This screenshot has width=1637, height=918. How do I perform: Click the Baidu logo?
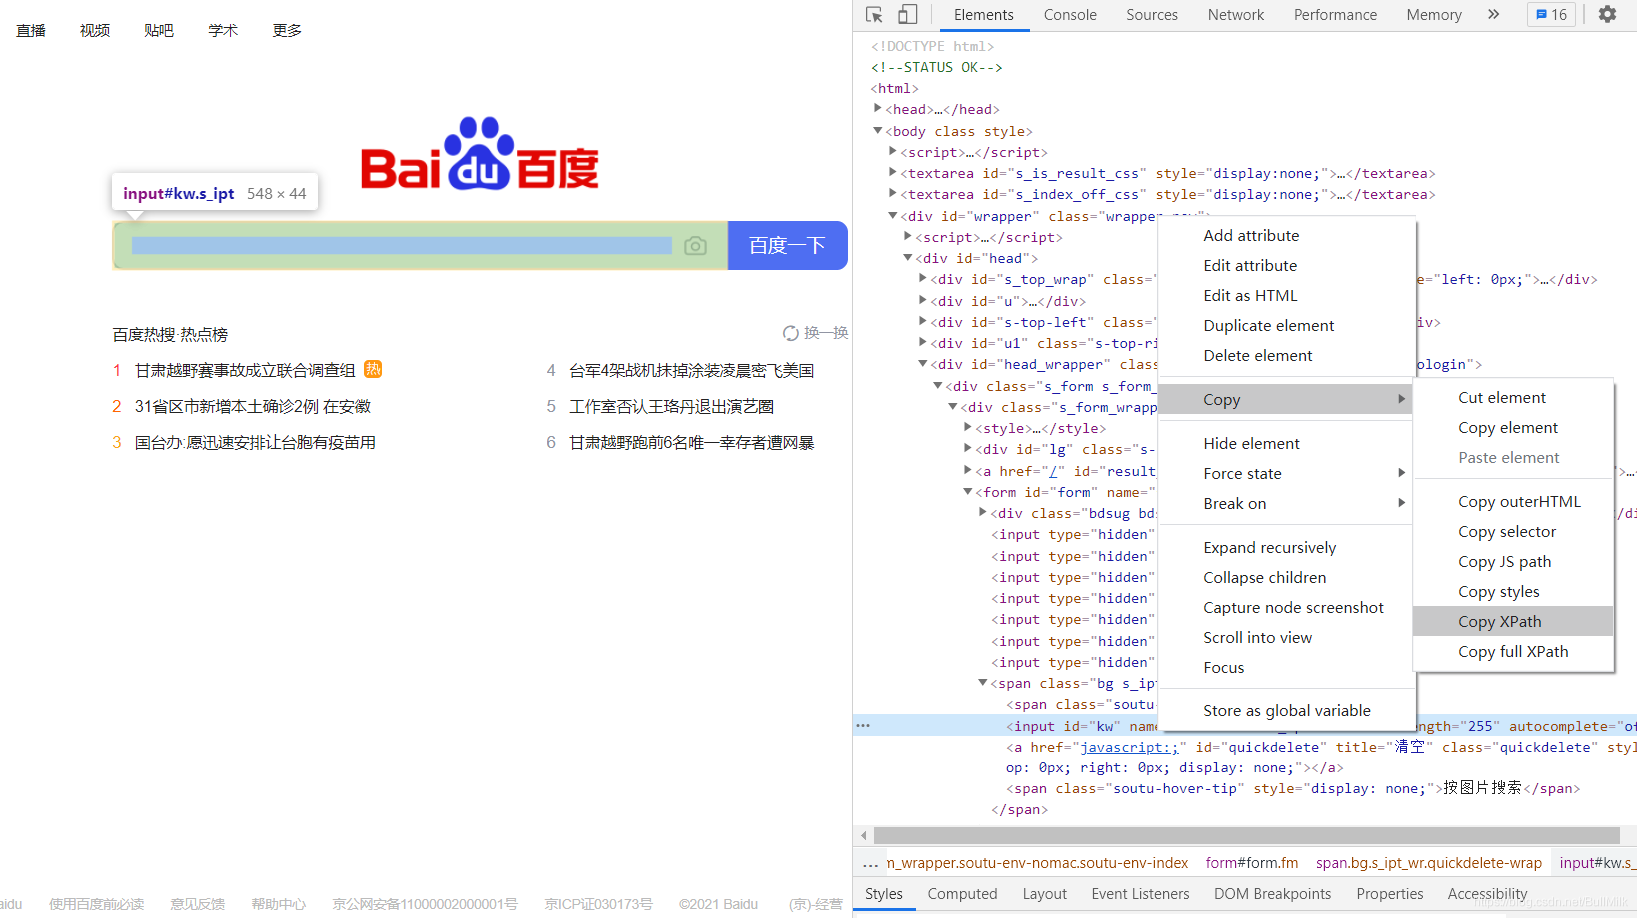[480, 154]
